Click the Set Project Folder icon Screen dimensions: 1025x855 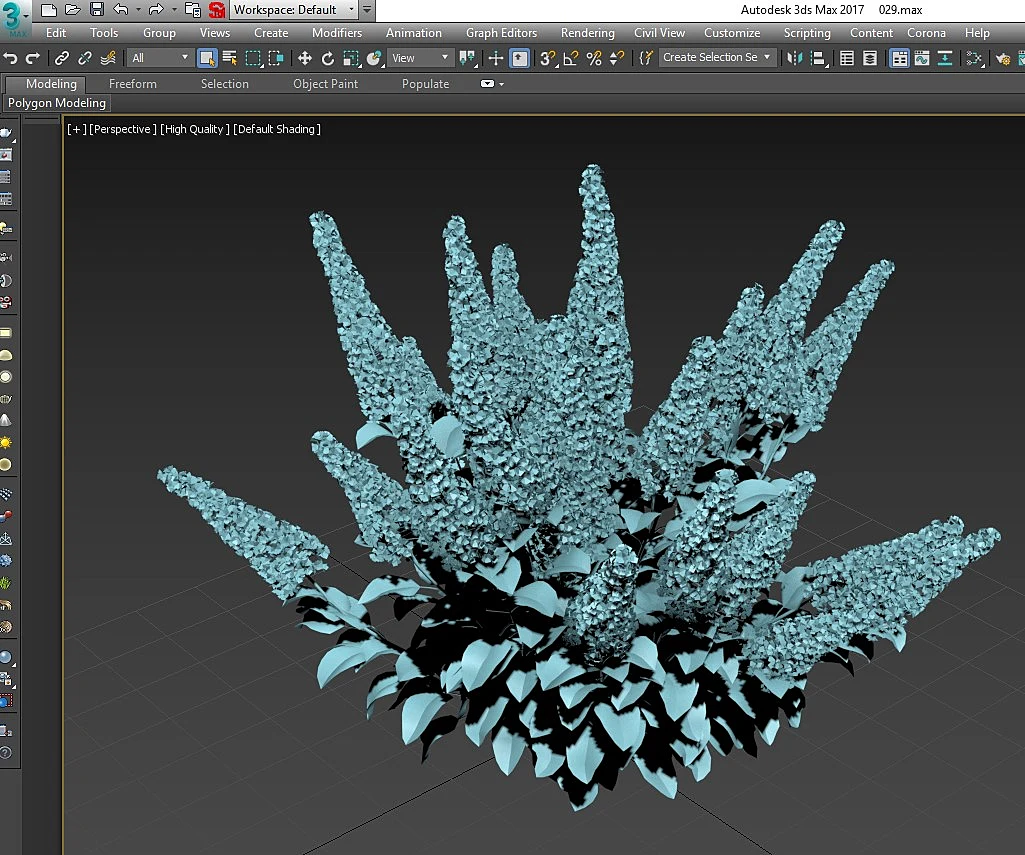(x=193, y=10)
